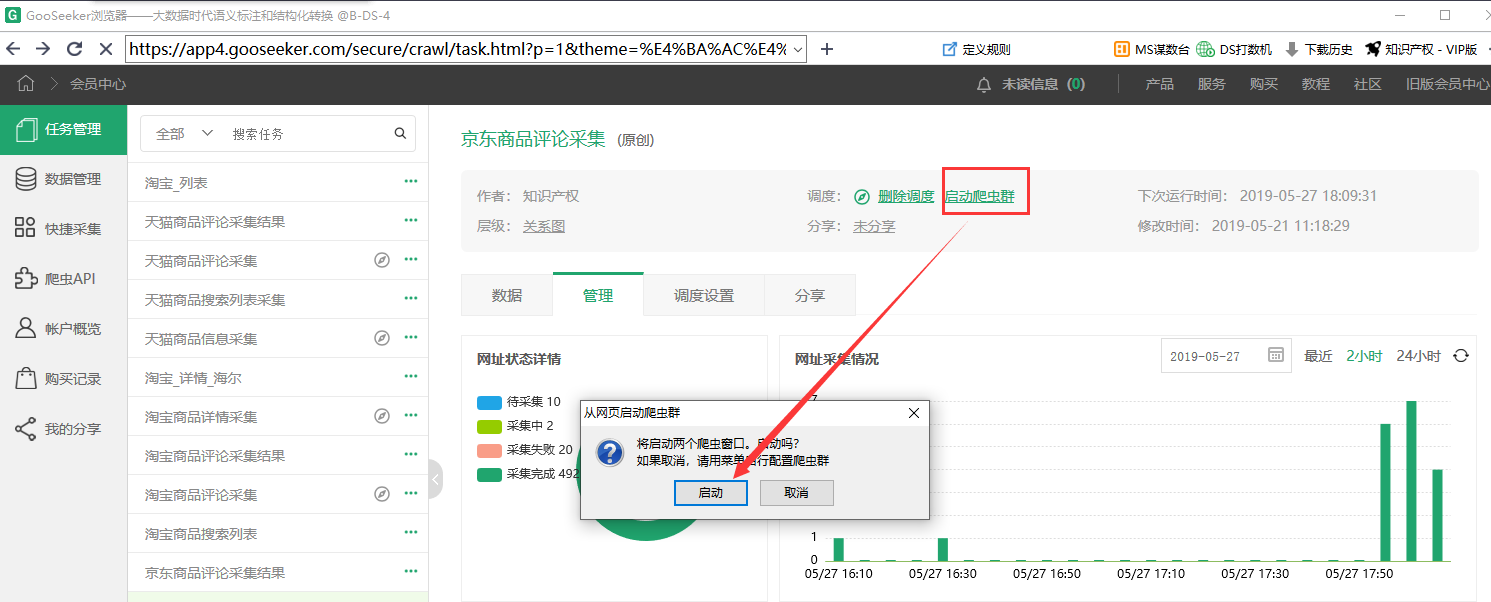Screen dimensions: 1491x602
Task: Open the 任务管理 sidebar section
Action: [64, 129]
